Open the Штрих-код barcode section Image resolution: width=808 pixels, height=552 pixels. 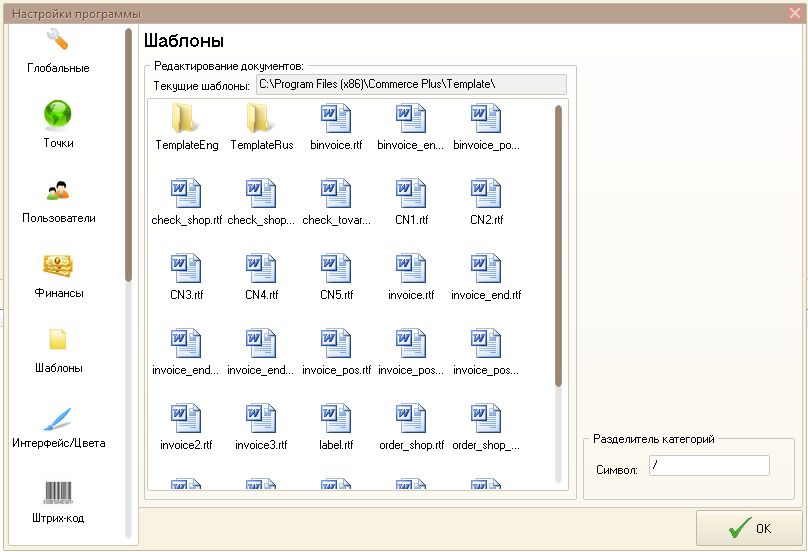[x=58, y=502]
